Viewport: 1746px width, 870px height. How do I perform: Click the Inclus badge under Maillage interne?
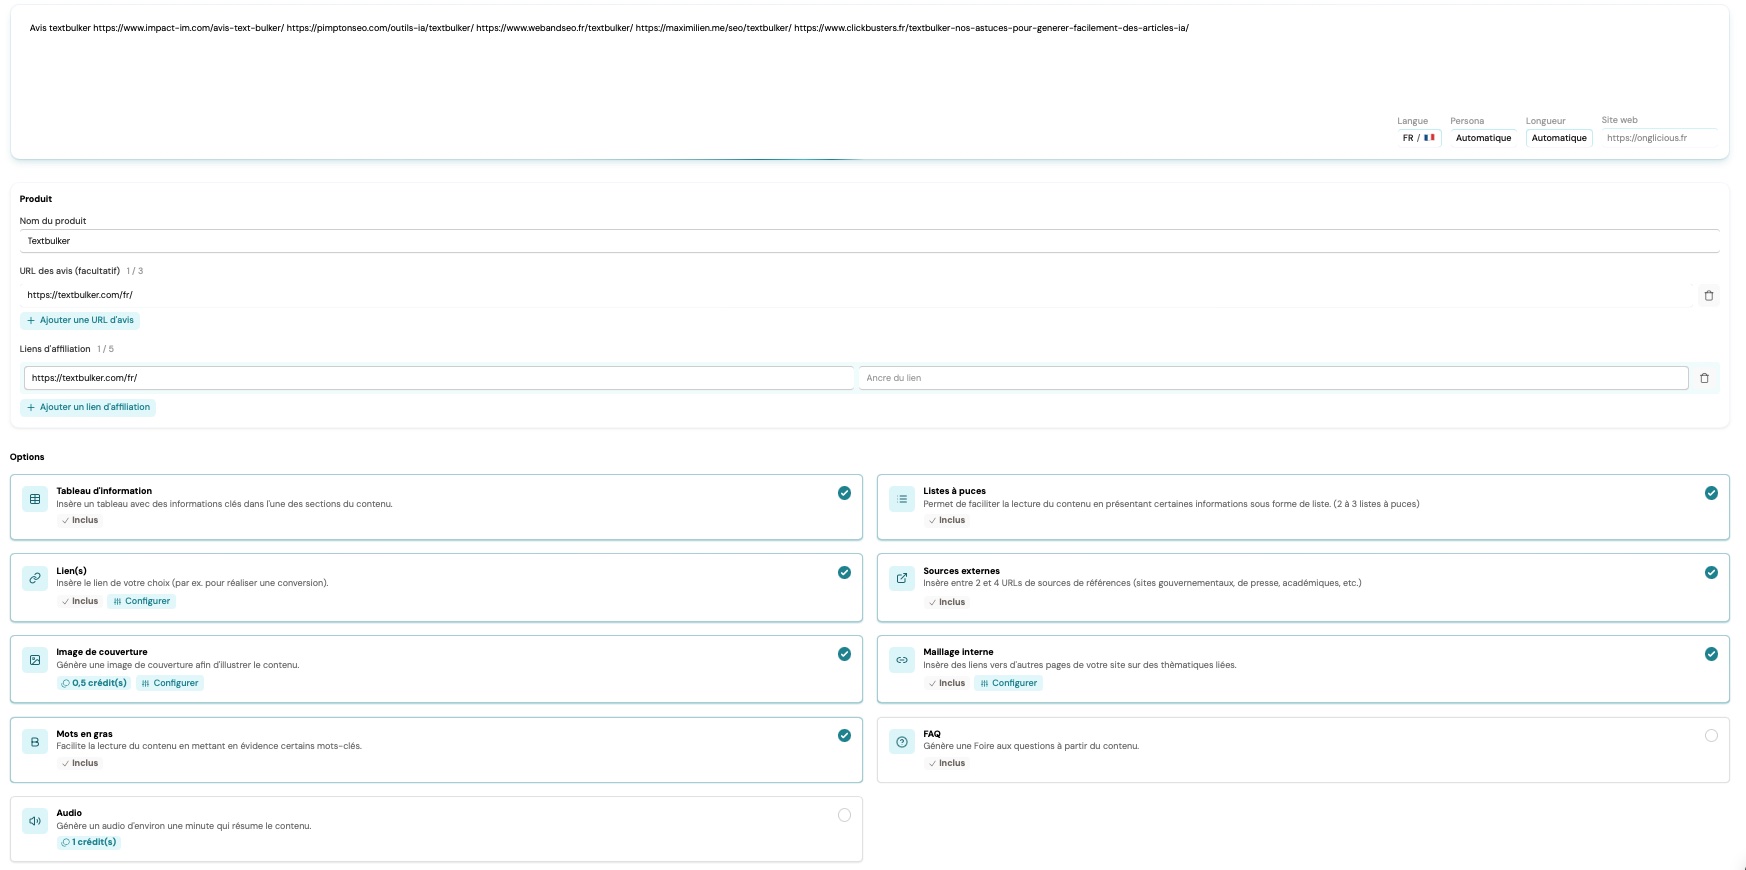[947, 683]
